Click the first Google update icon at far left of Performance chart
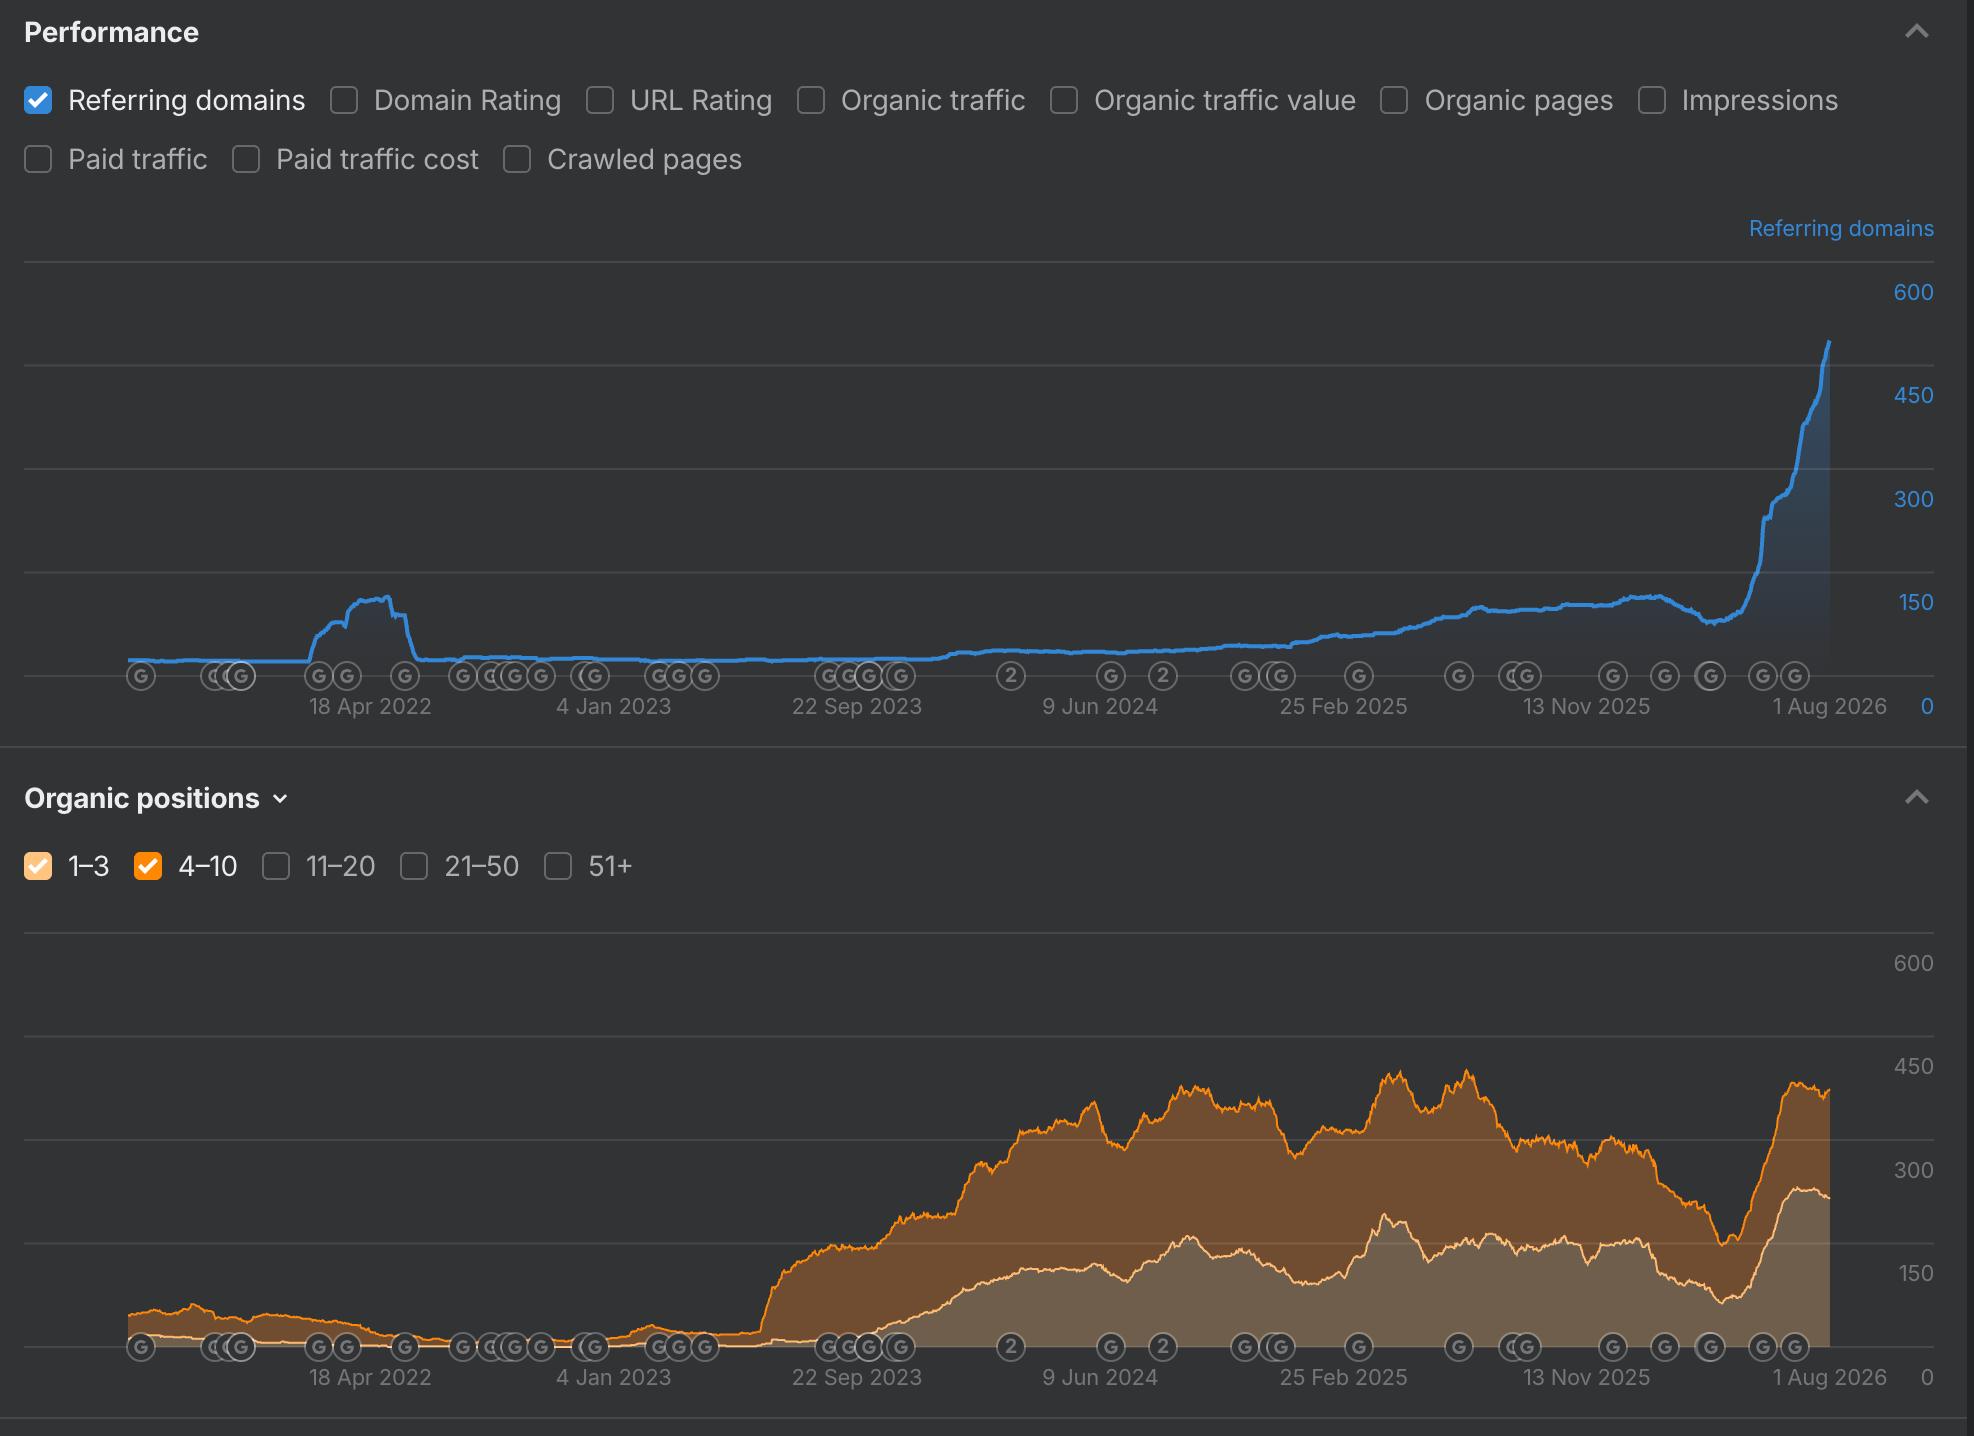The height and width of the screenshot is (1436, 1974). point(141,677)
